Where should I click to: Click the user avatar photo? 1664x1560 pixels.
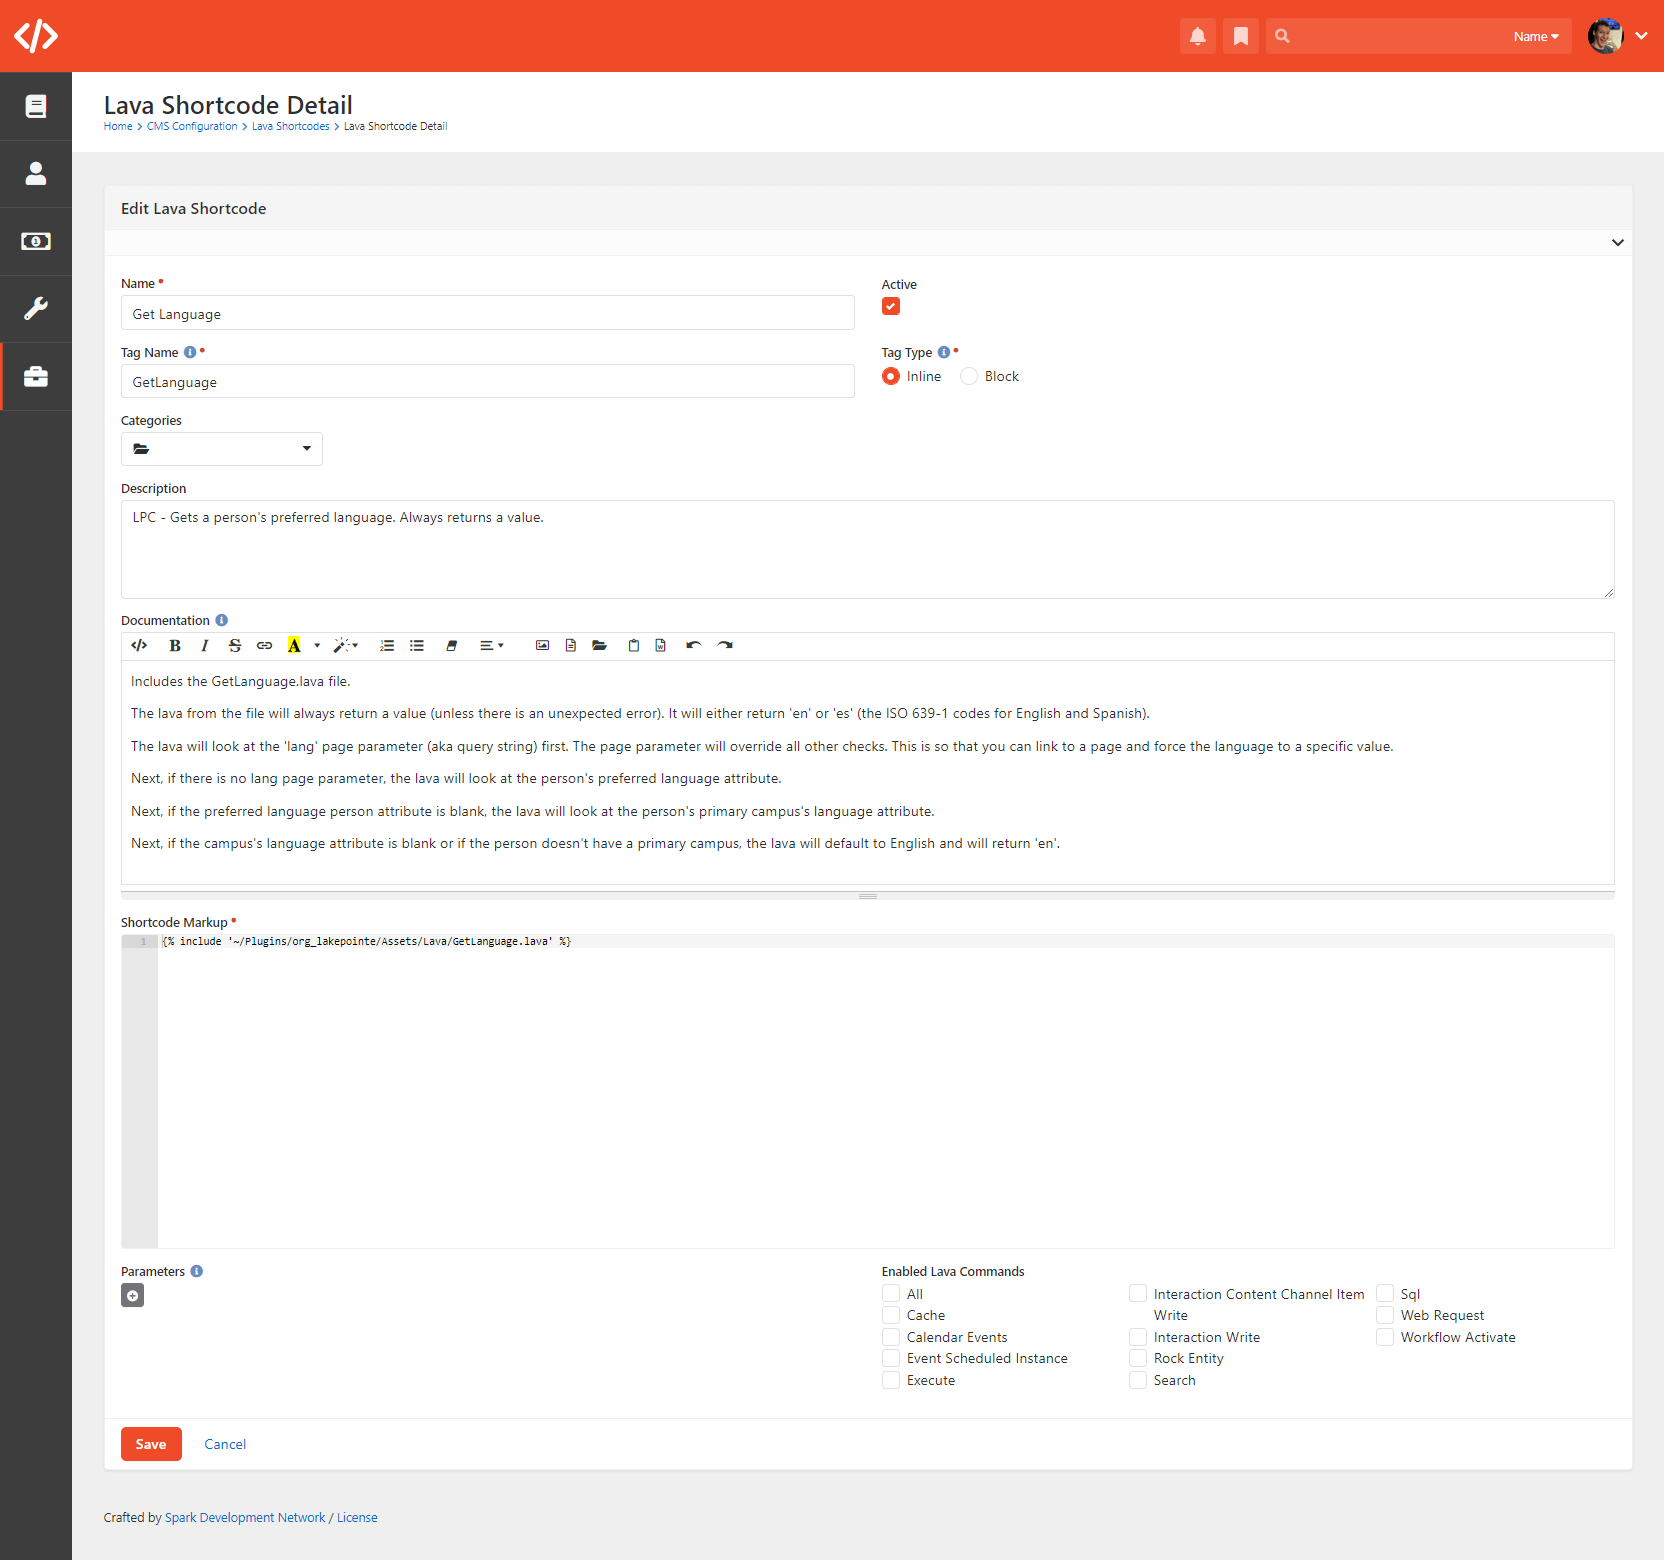(x=1605, y=36)
